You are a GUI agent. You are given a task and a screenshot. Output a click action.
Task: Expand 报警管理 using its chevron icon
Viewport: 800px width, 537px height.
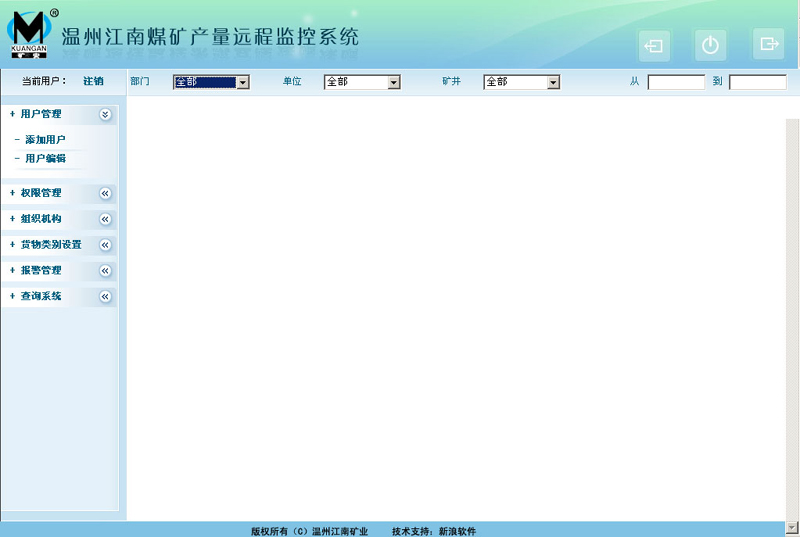(x=105, y=271)
